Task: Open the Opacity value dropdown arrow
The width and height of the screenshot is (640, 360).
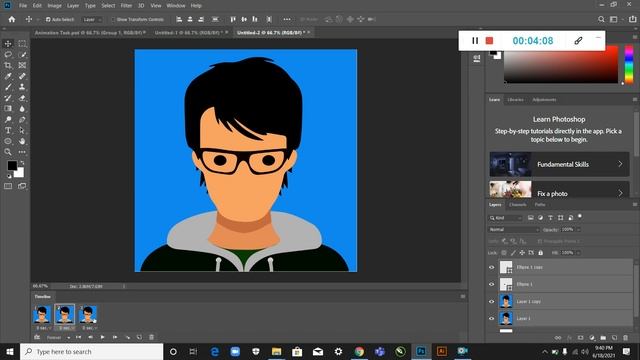Action: 578,229
